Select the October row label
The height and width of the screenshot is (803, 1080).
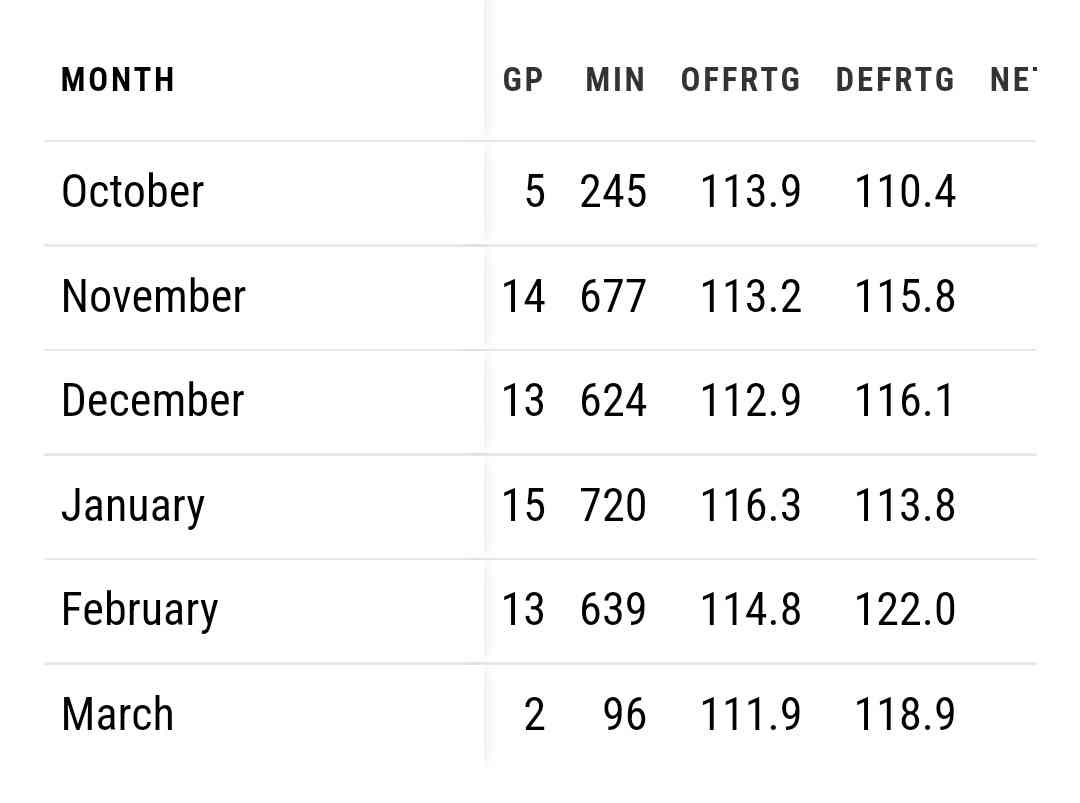pyautogui.click(x=133, y=192)
